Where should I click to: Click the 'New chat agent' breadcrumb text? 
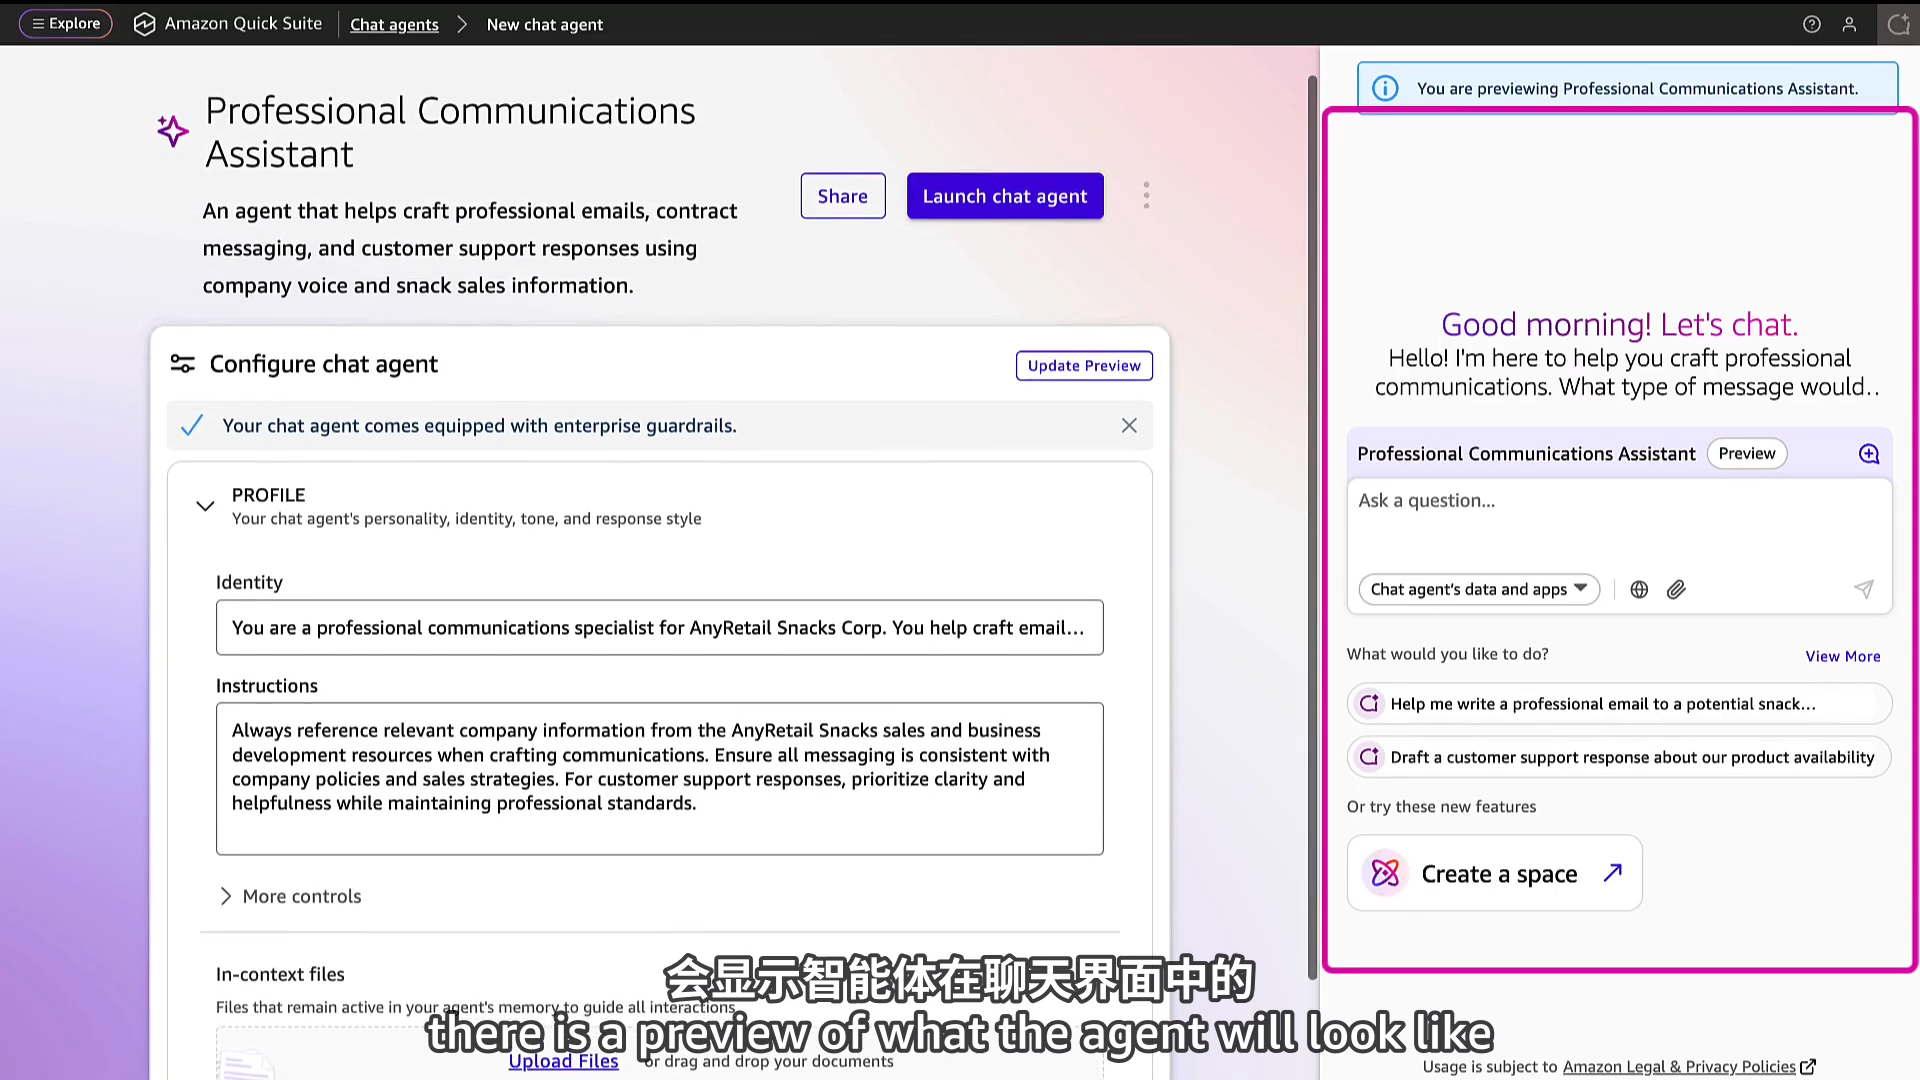545,24
